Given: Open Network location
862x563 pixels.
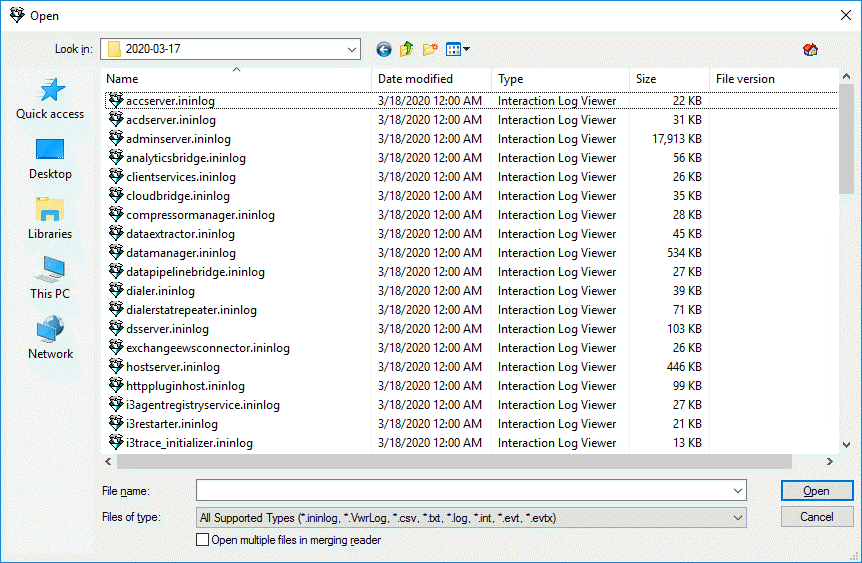Looking at the screenshot, I should (x=50, y=339).
